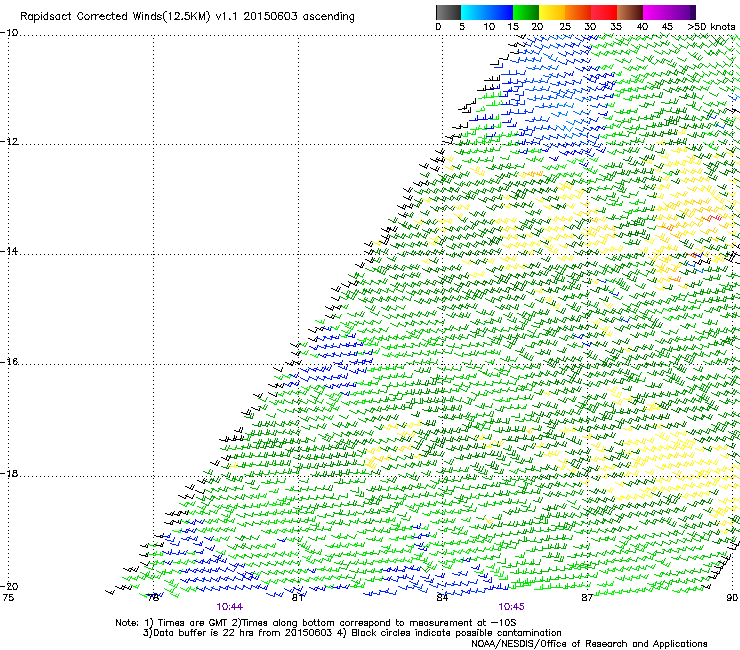Viewport: 740px width, 650px height.
Task: Select the blue 10-15 knots legend segment
Action: click(500, 12)
